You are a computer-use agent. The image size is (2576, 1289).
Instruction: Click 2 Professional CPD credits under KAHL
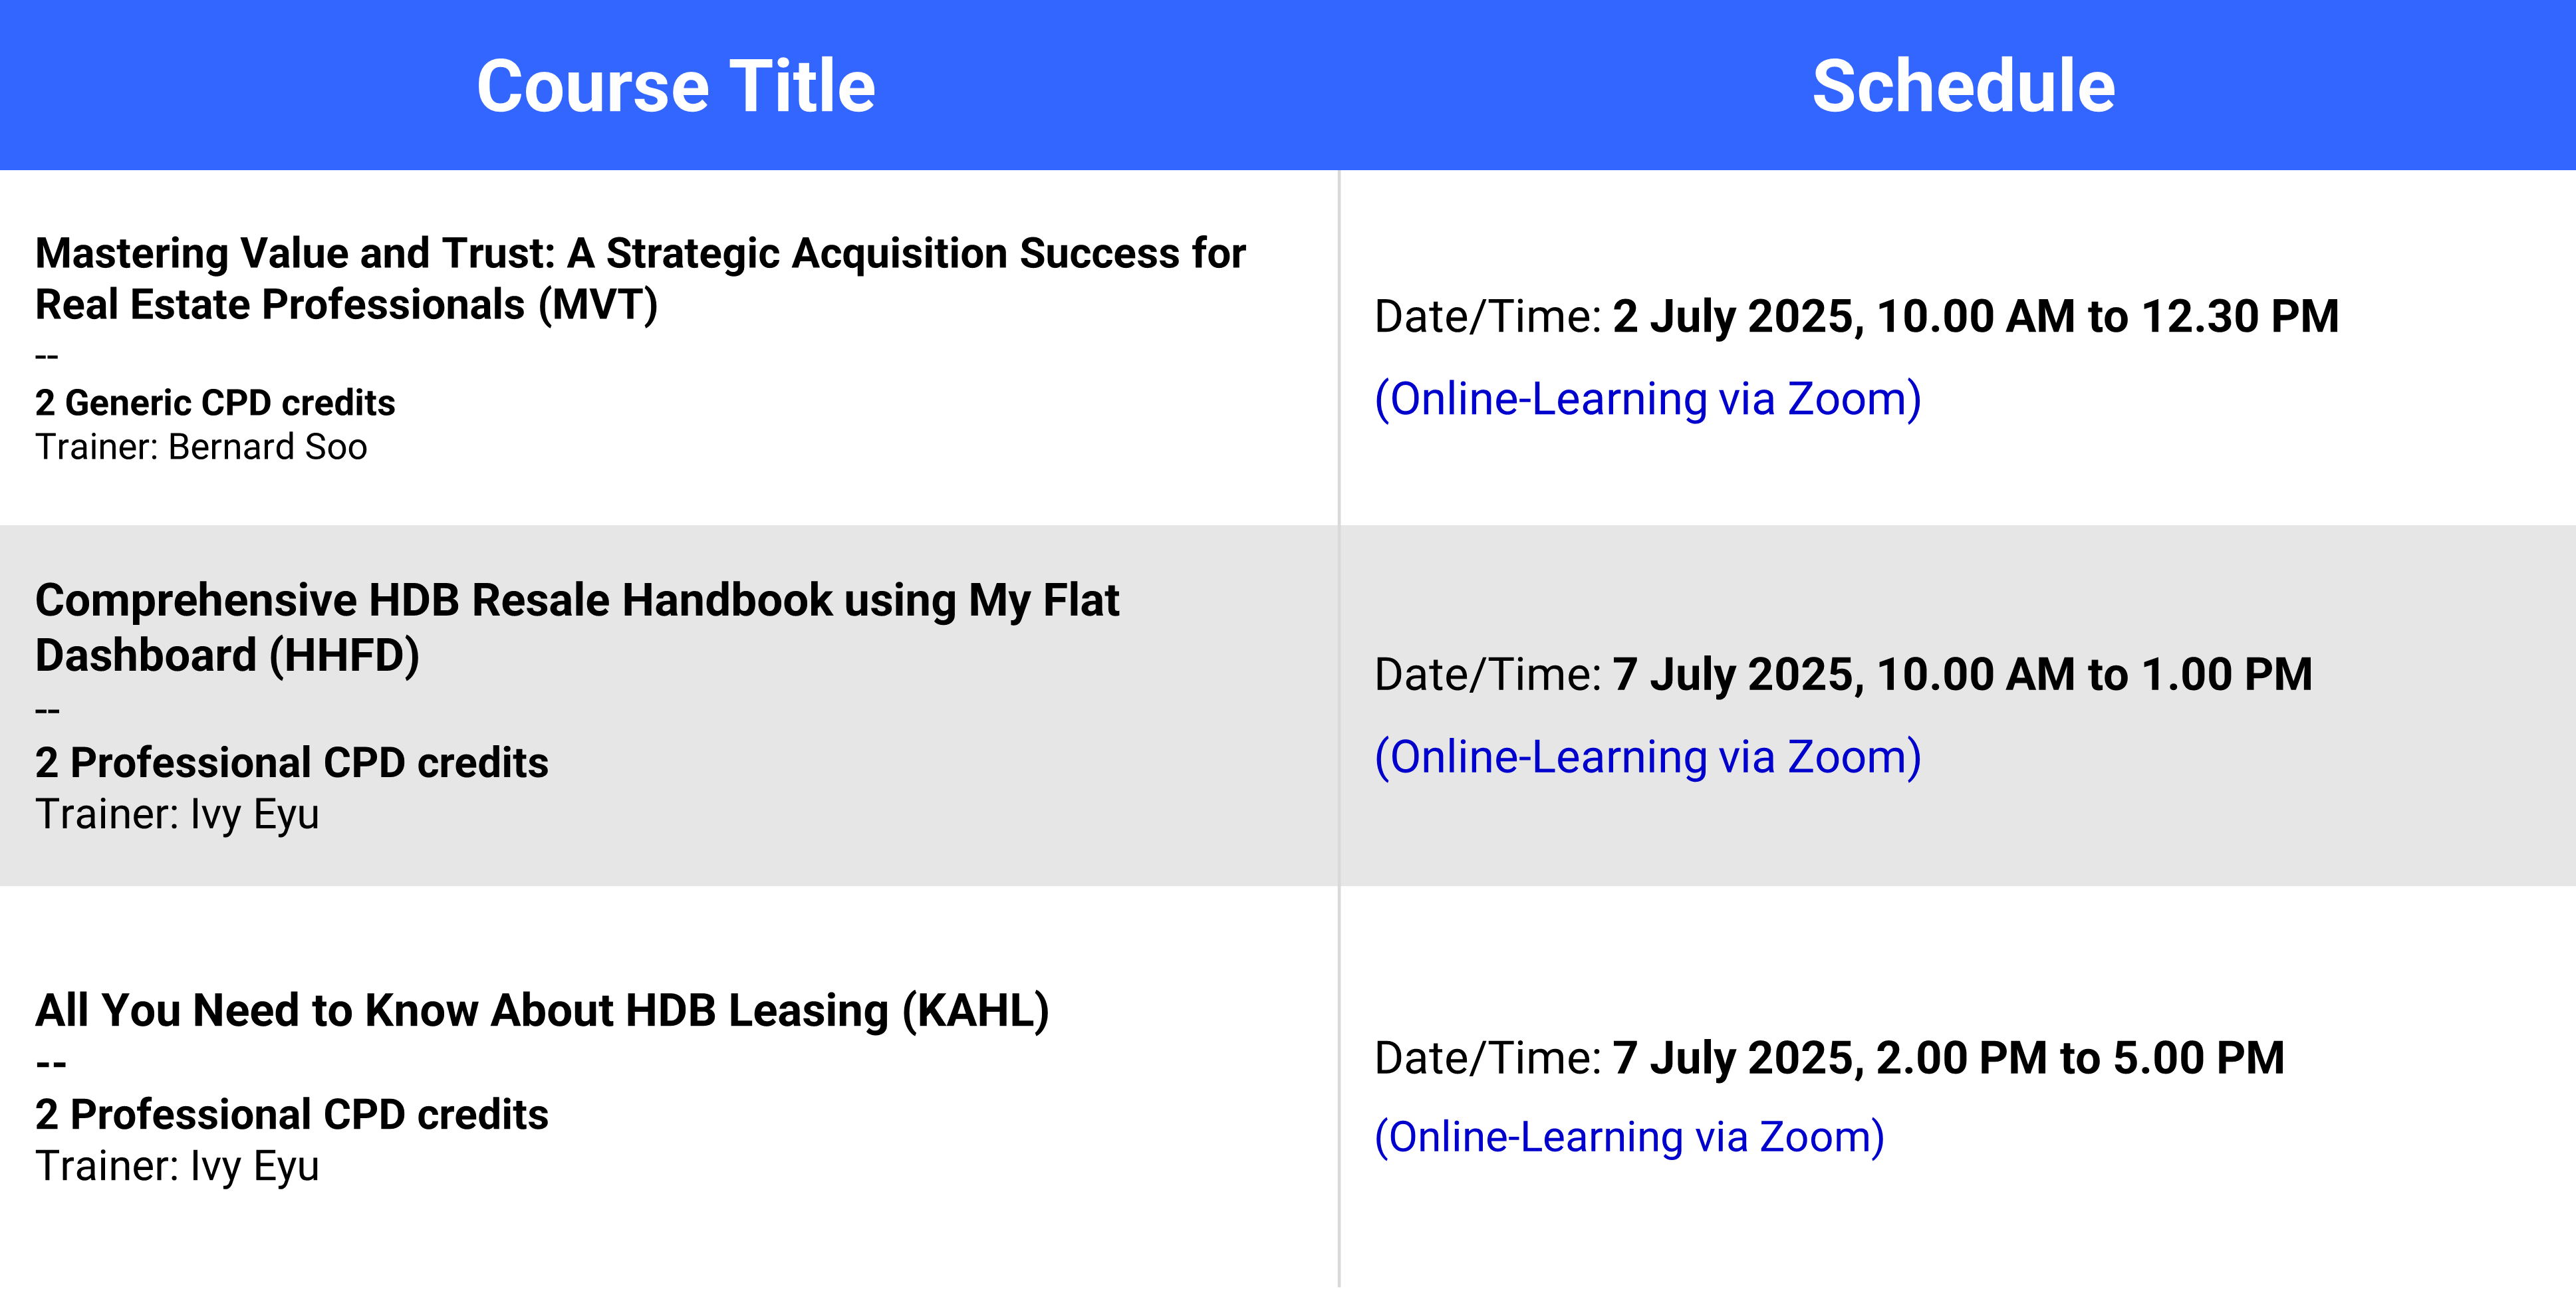[x=291, y=1115]
